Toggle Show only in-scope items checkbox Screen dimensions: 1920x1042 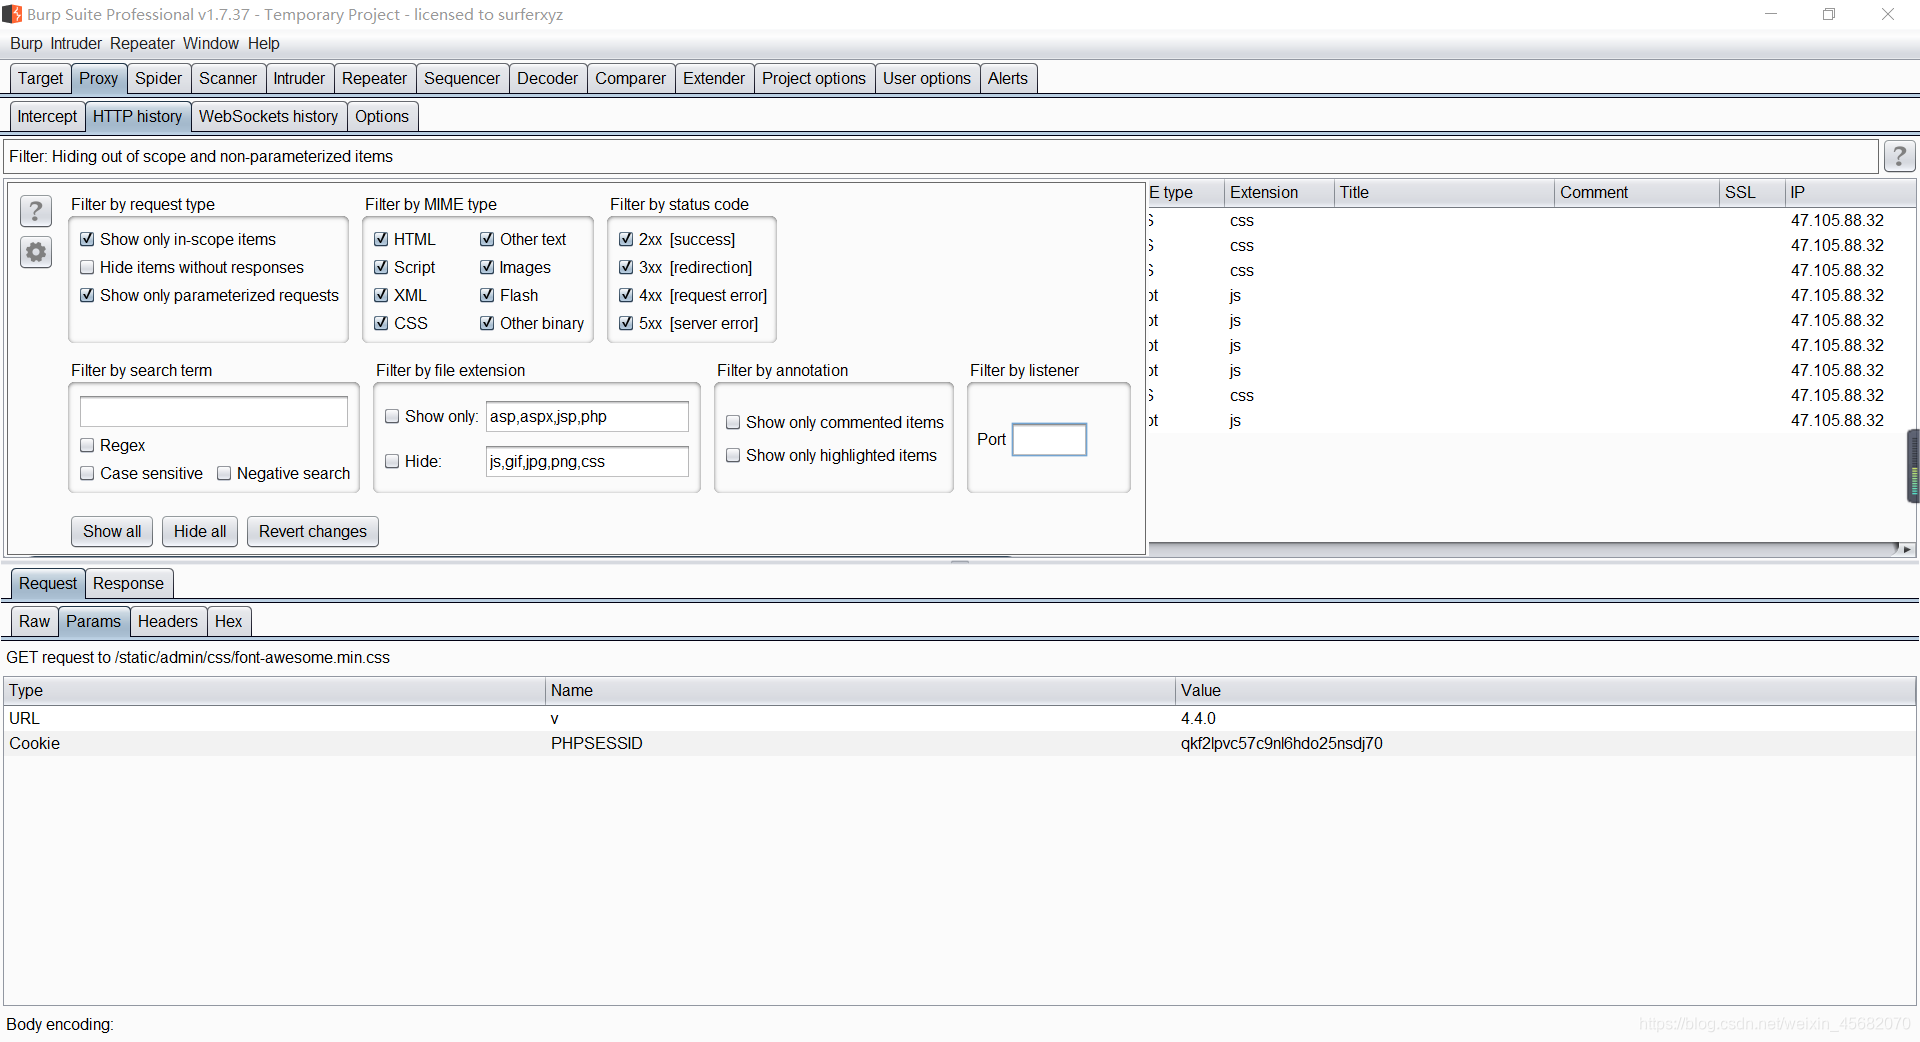87,239
